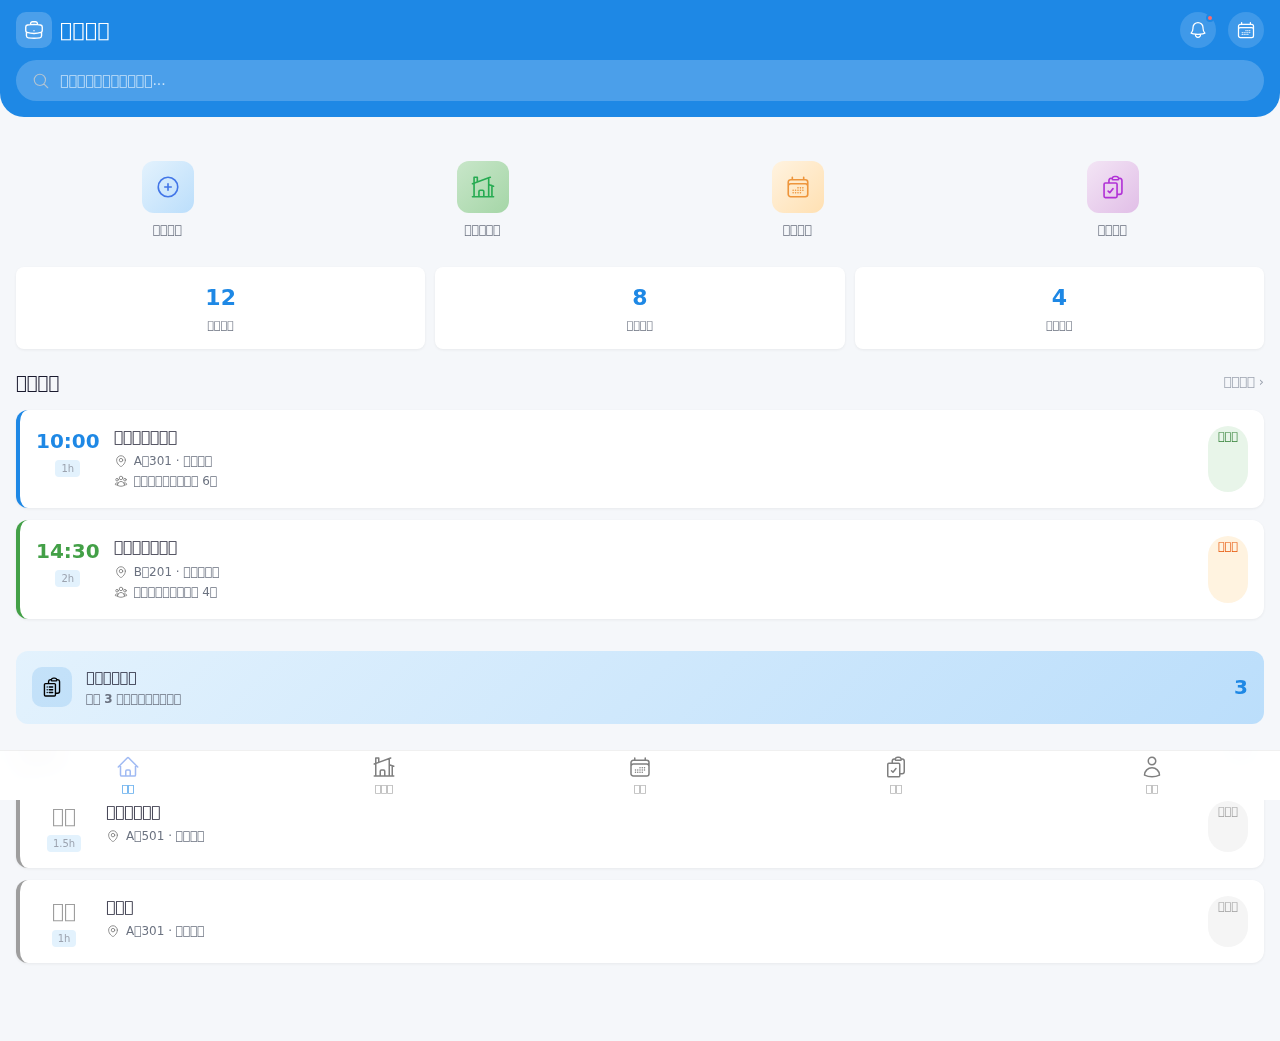Screen dimensions: 1280x1041
Task: Click the location pin icon beside A501
Action: (113, 836)
